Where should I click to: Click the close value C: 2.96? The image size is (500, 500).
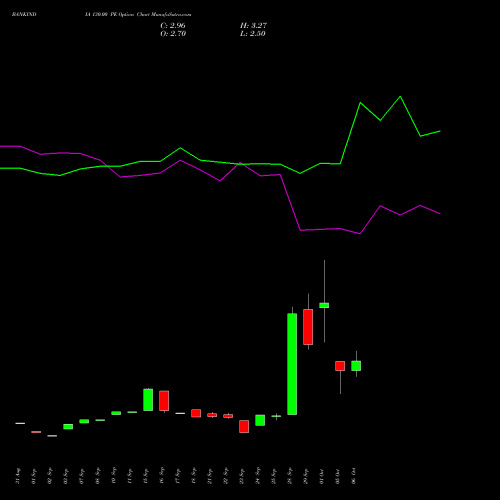coord(173,26)
